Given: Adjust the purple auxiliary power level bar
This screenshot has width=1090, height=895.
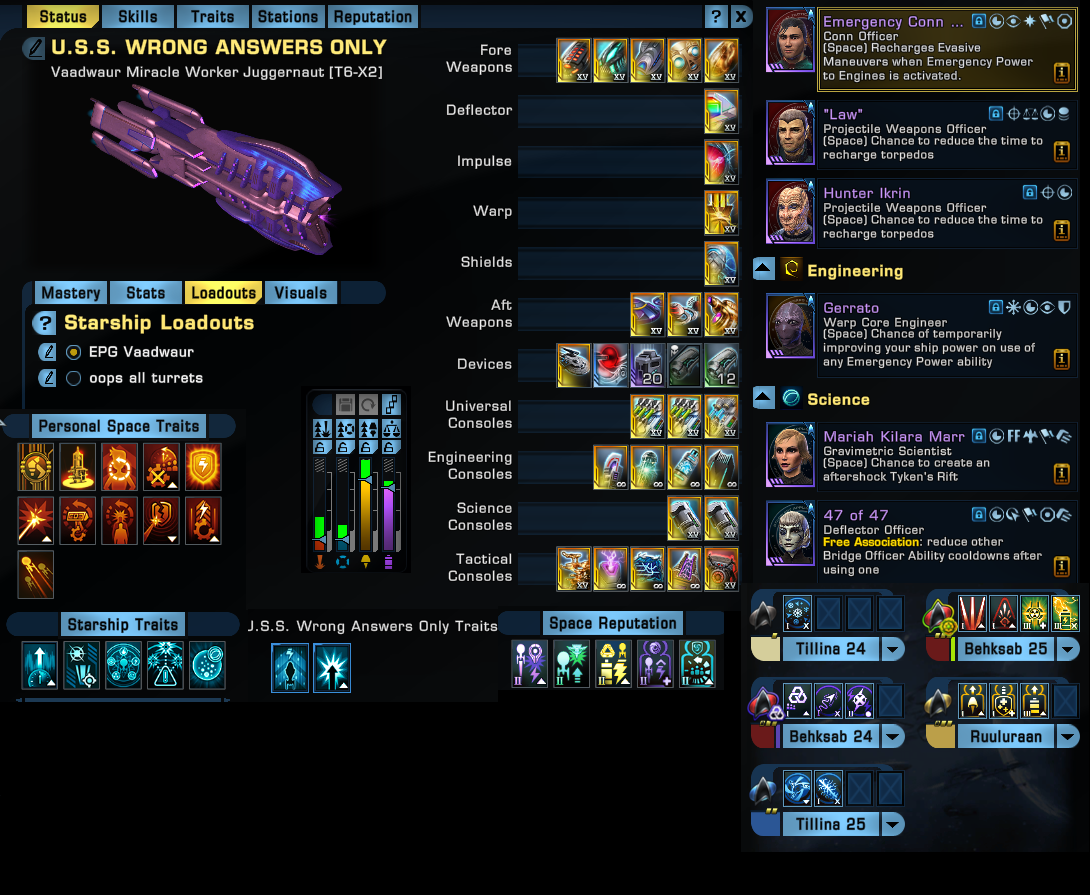Looking at the screenshot, I should pos(389,503).
